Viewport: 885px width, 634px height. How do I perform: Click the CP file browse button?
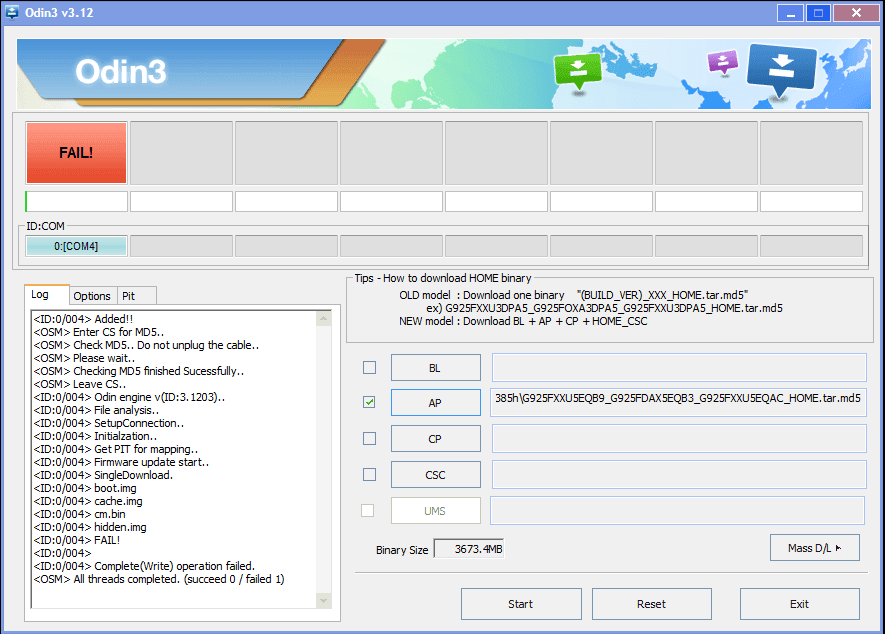point(436,439)
